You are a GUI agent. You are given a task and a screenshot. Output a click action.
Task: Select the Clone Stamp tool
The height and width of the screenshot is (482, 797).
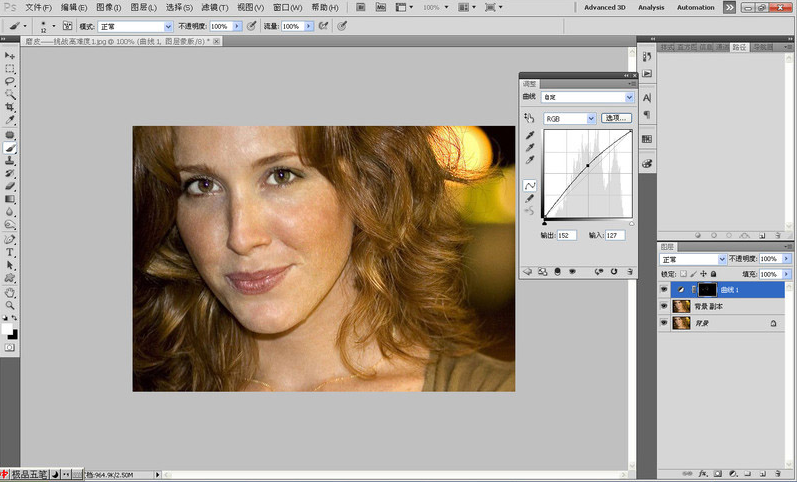10,159
